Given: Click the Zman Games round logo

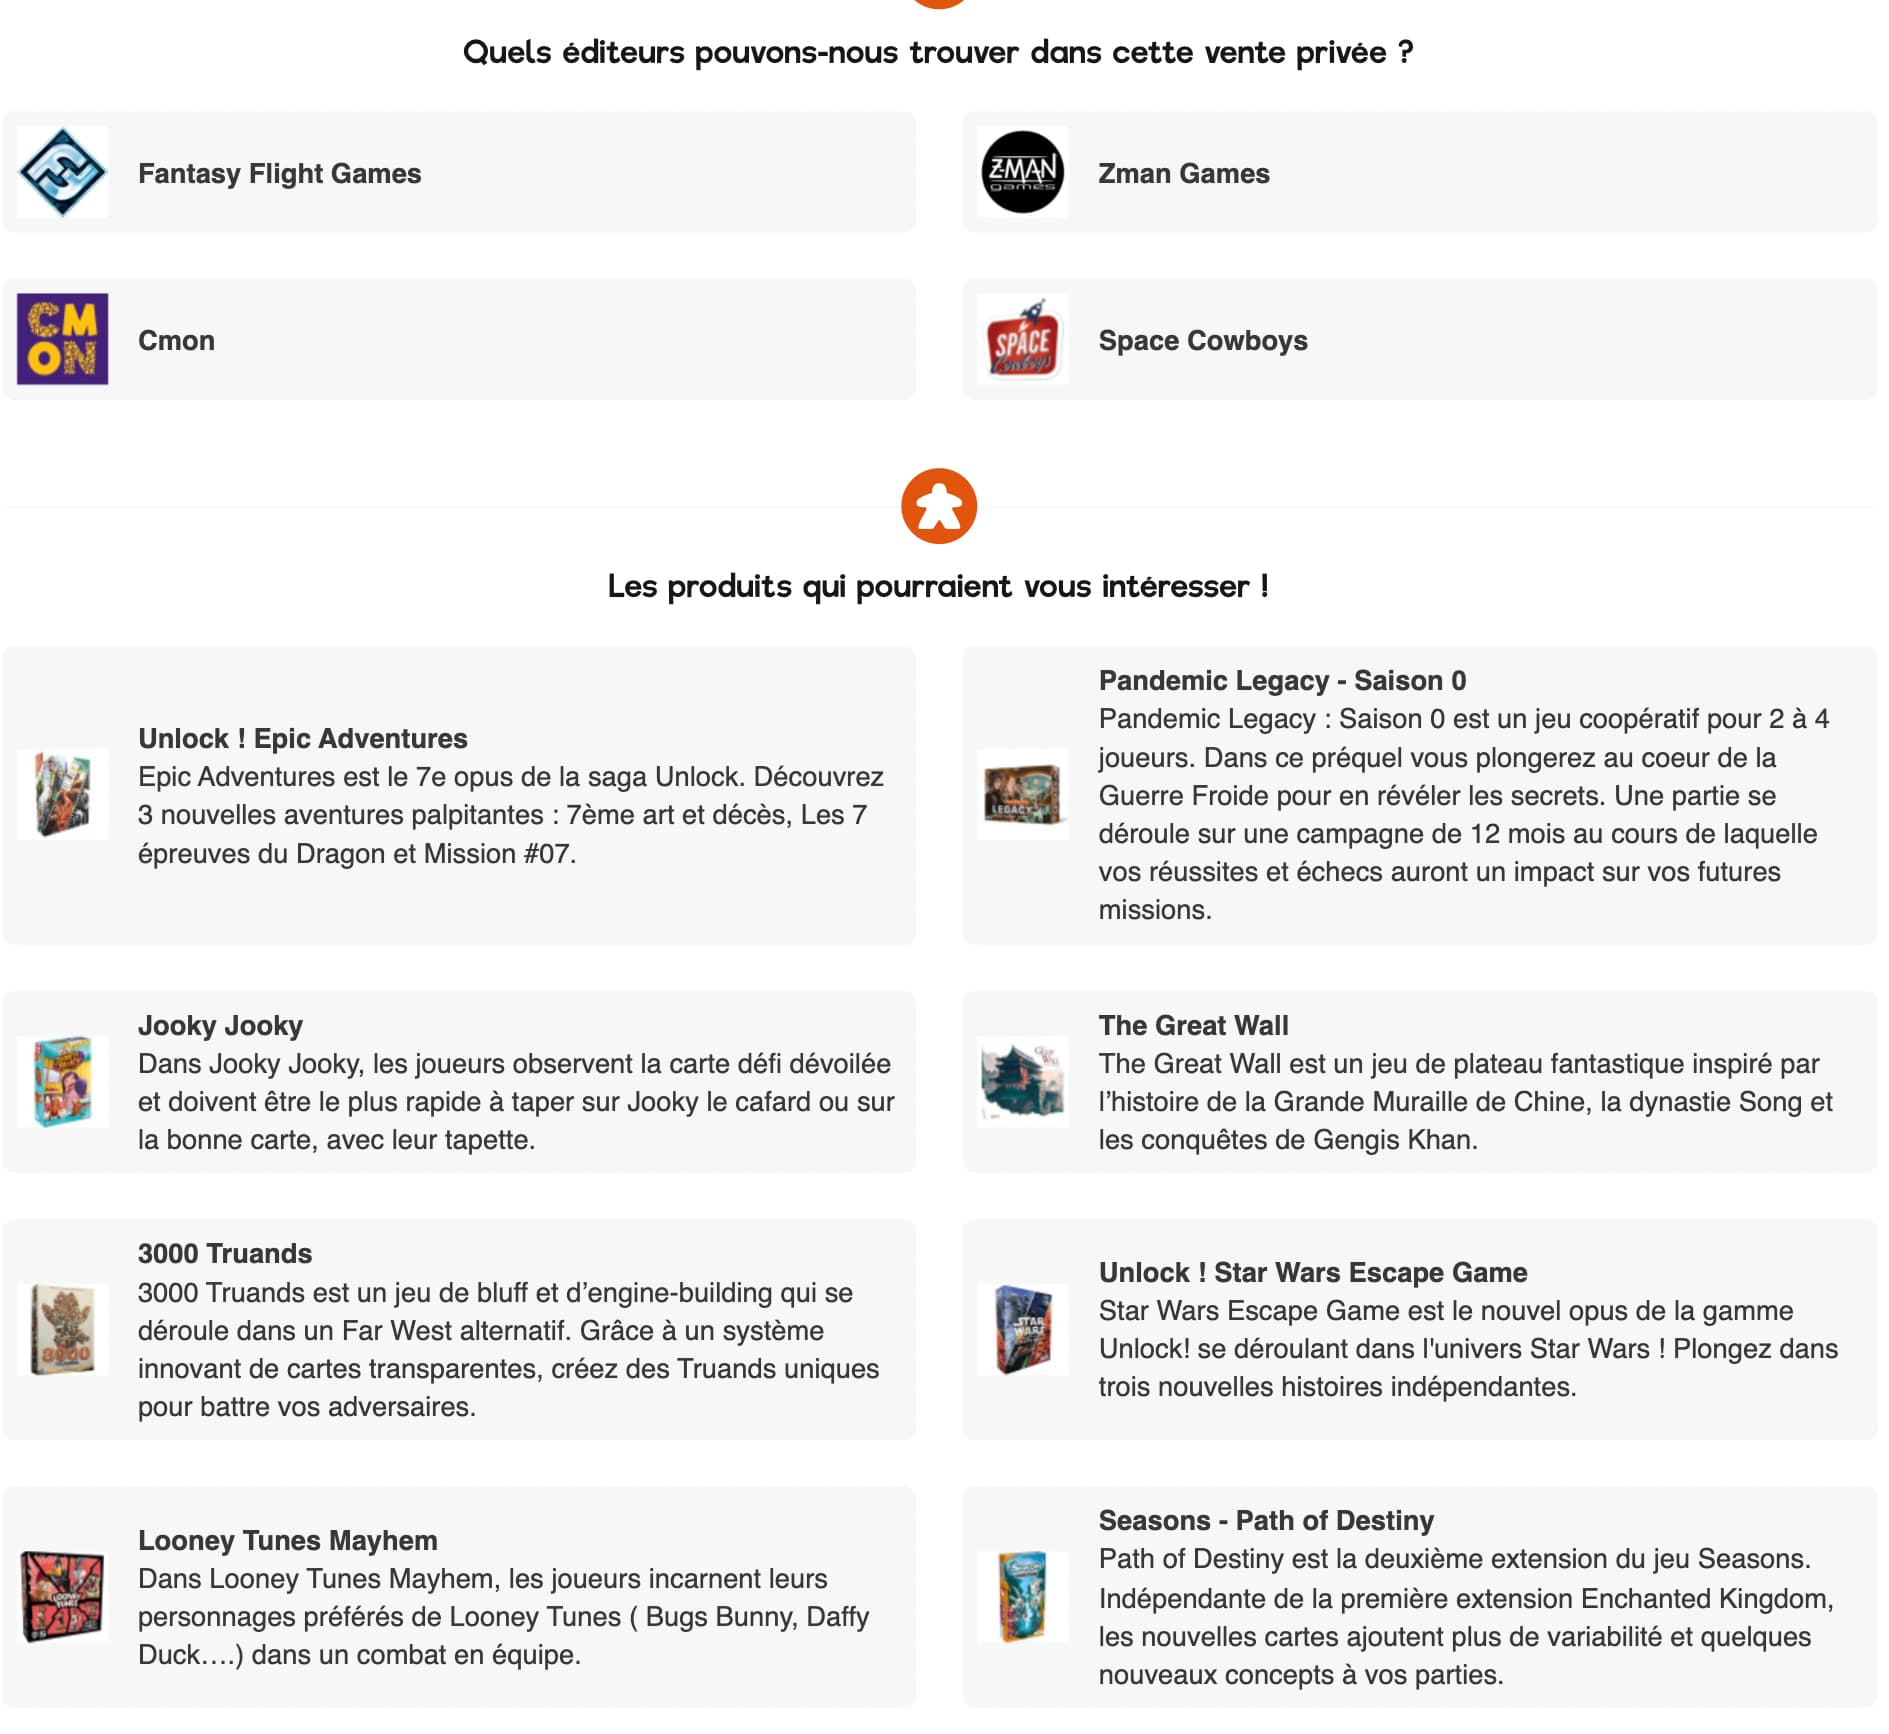Looking at the screenshot, I should pos(1023,172).
